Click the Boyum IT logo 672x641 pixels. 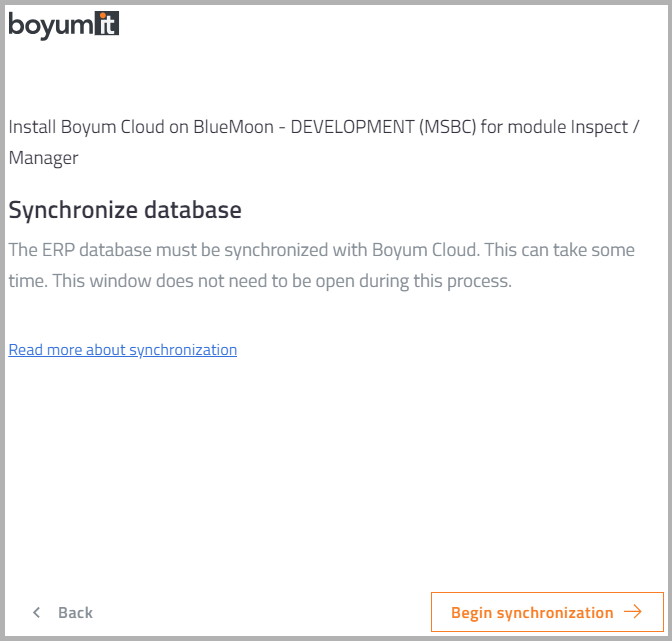[x=63, y=26]
